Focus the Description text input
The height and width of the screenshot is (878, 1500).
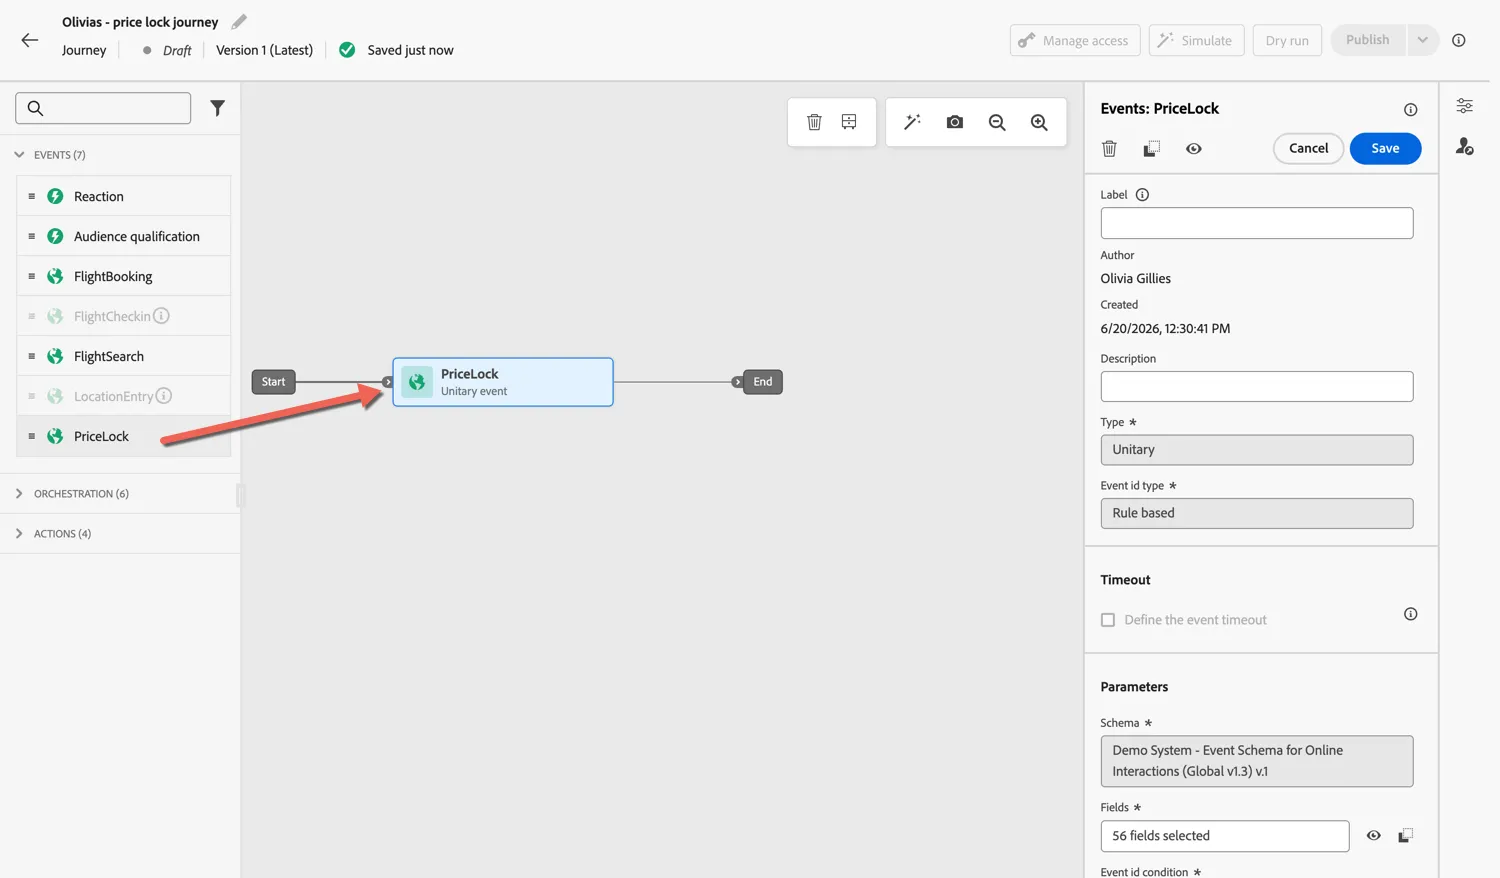[1257, 386]
